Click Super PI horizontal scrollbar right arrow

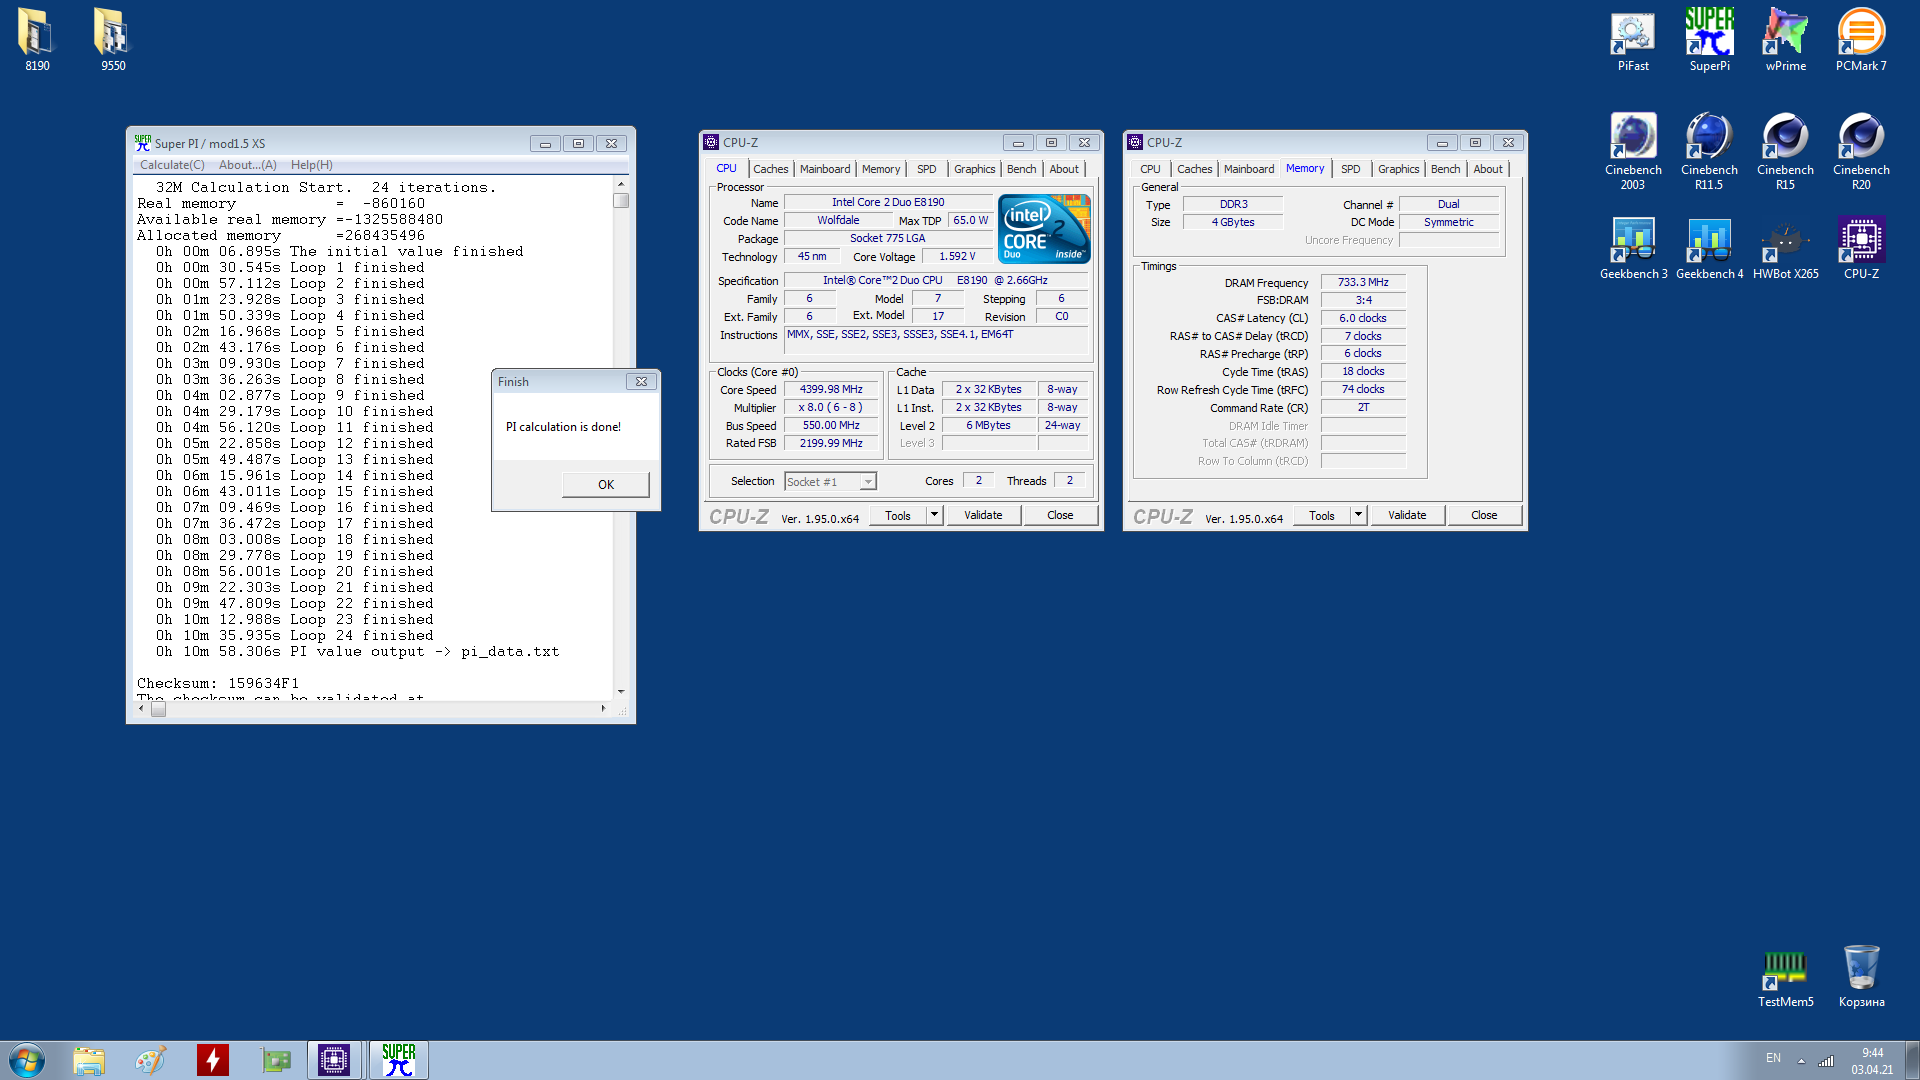(603, 709)
